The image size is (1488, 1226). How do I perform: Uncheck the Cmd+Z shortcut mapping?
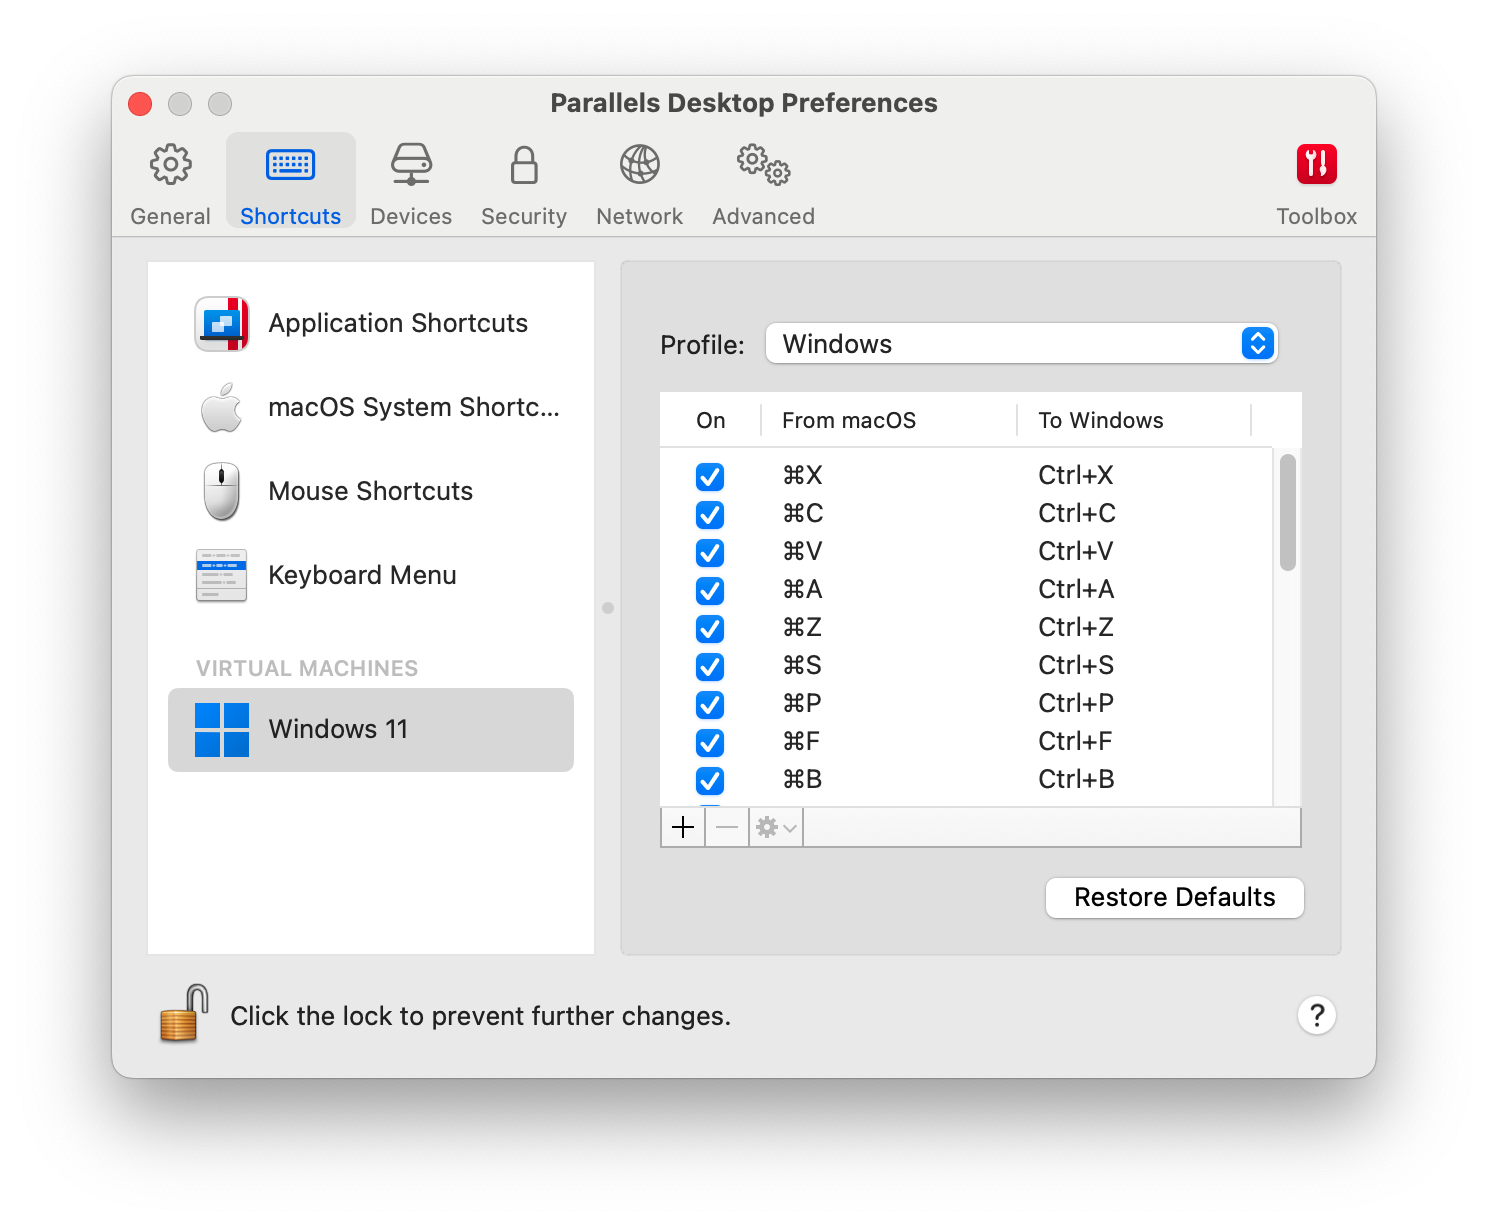pos(709,629)
